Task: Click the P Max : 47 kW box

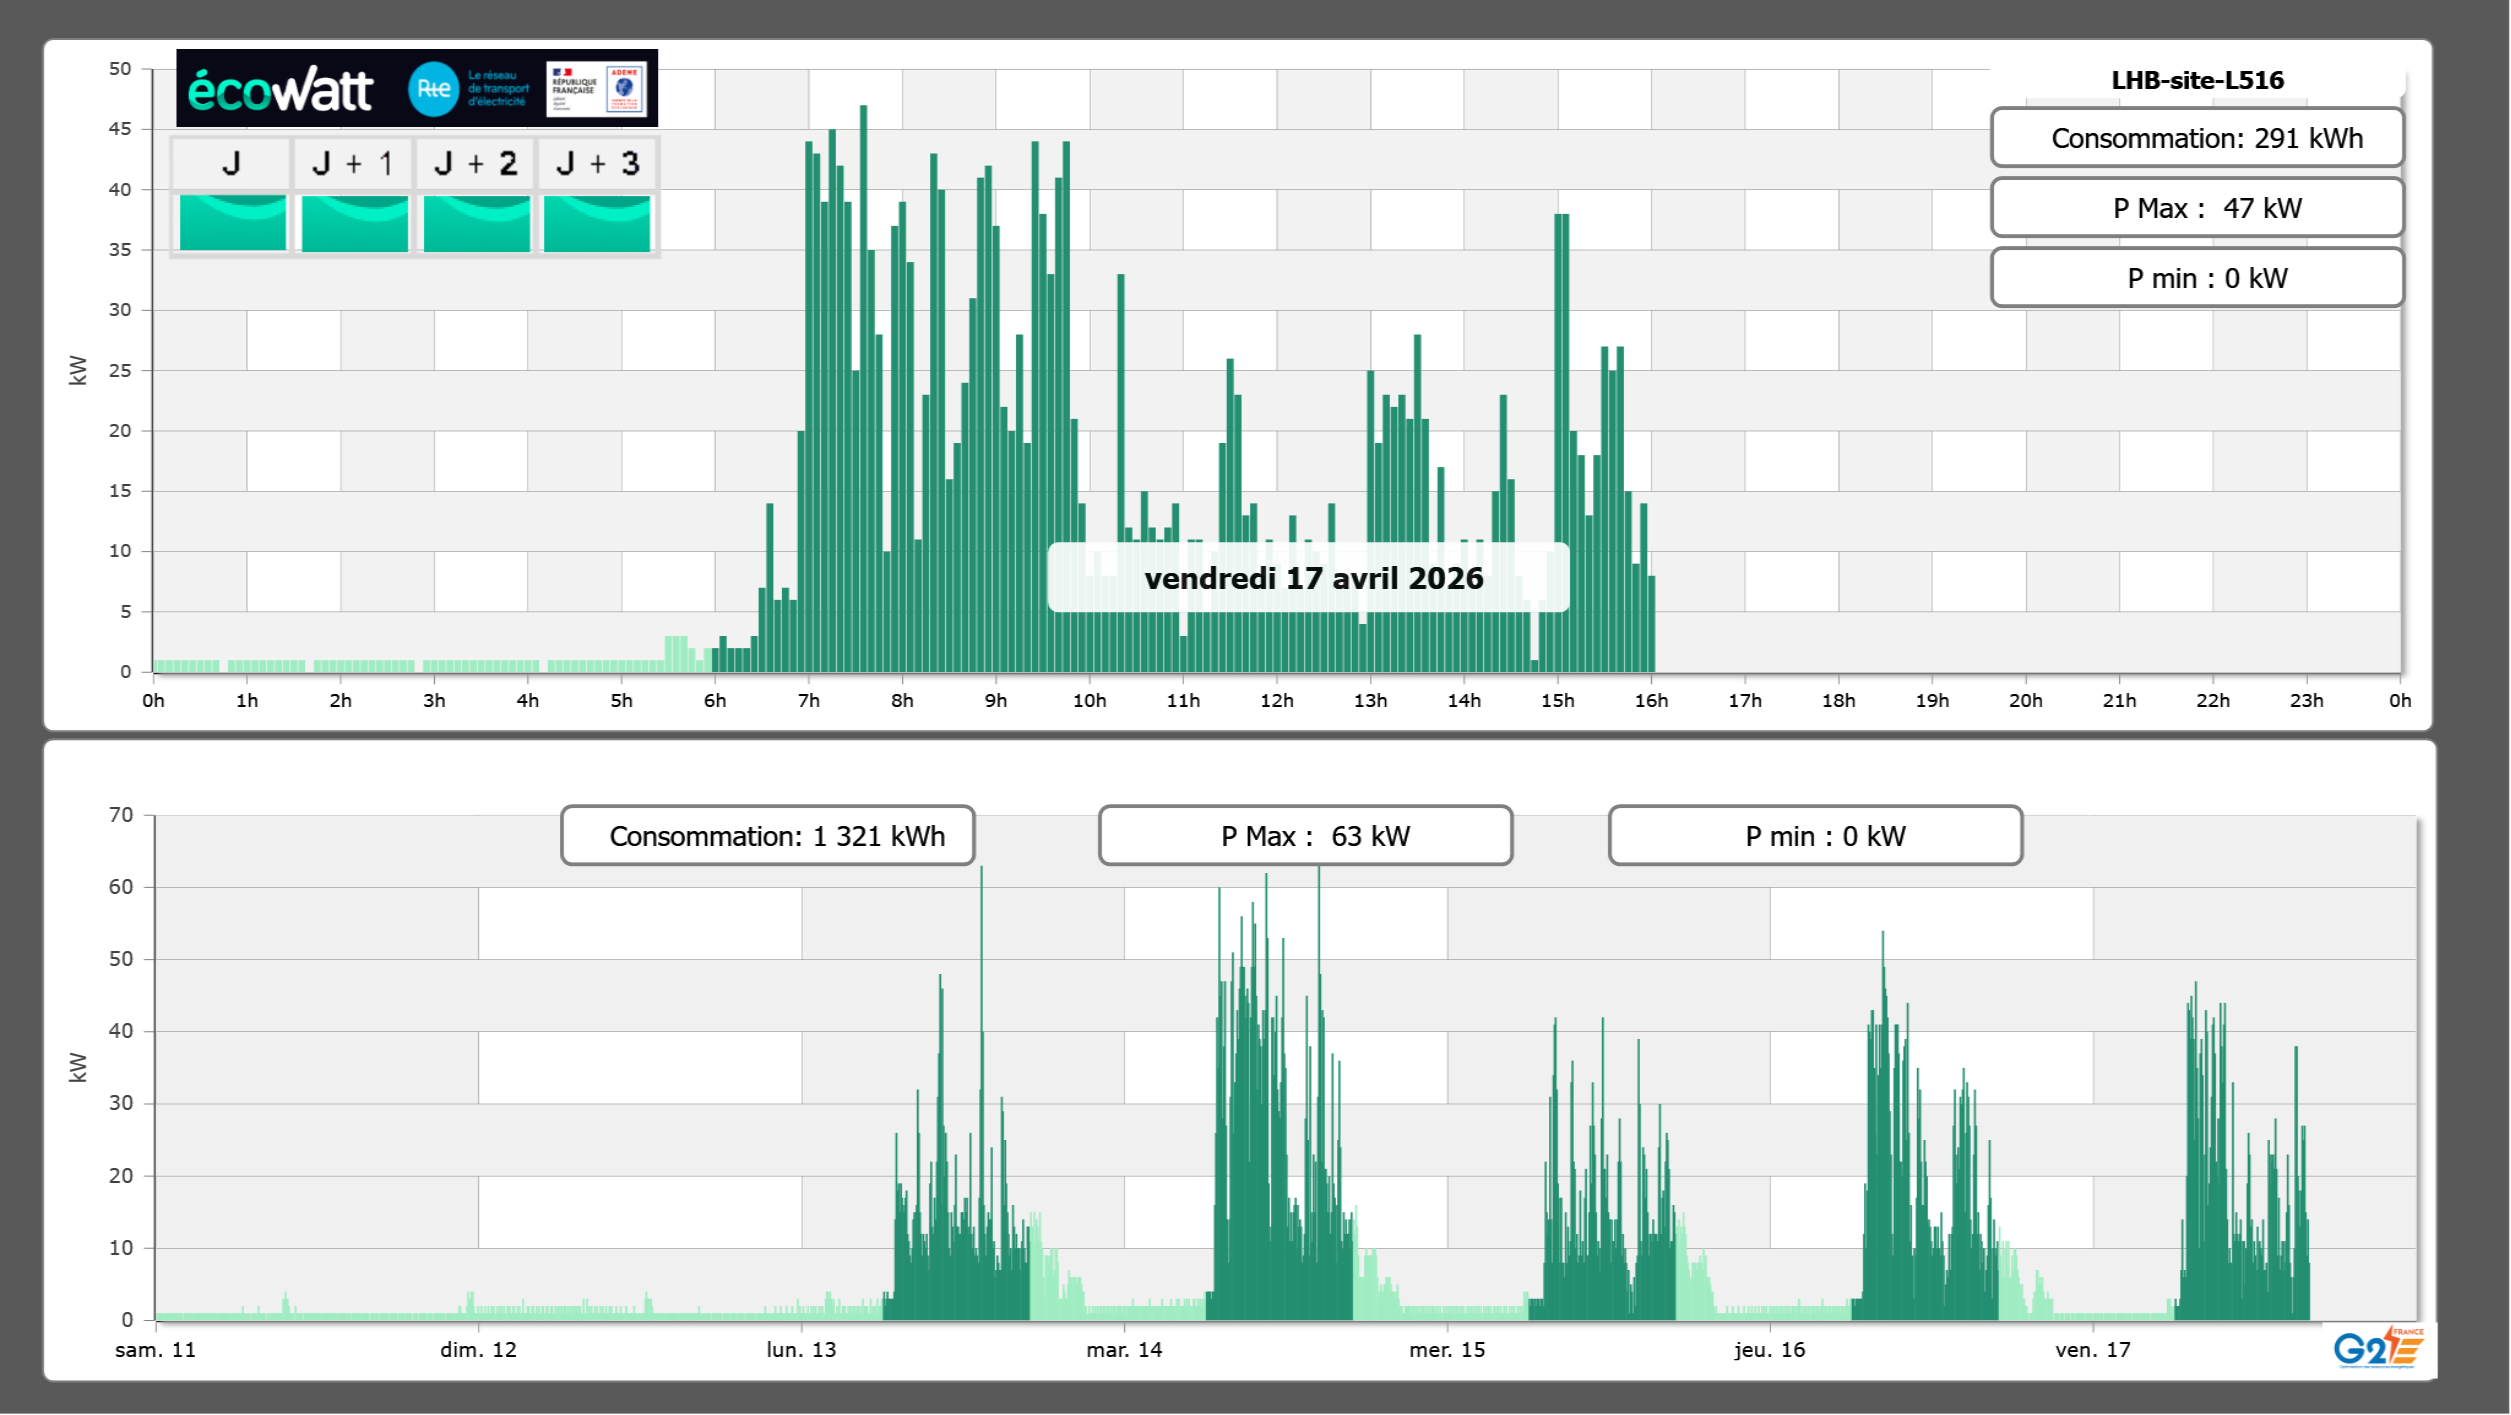Action: [2196, 208]
